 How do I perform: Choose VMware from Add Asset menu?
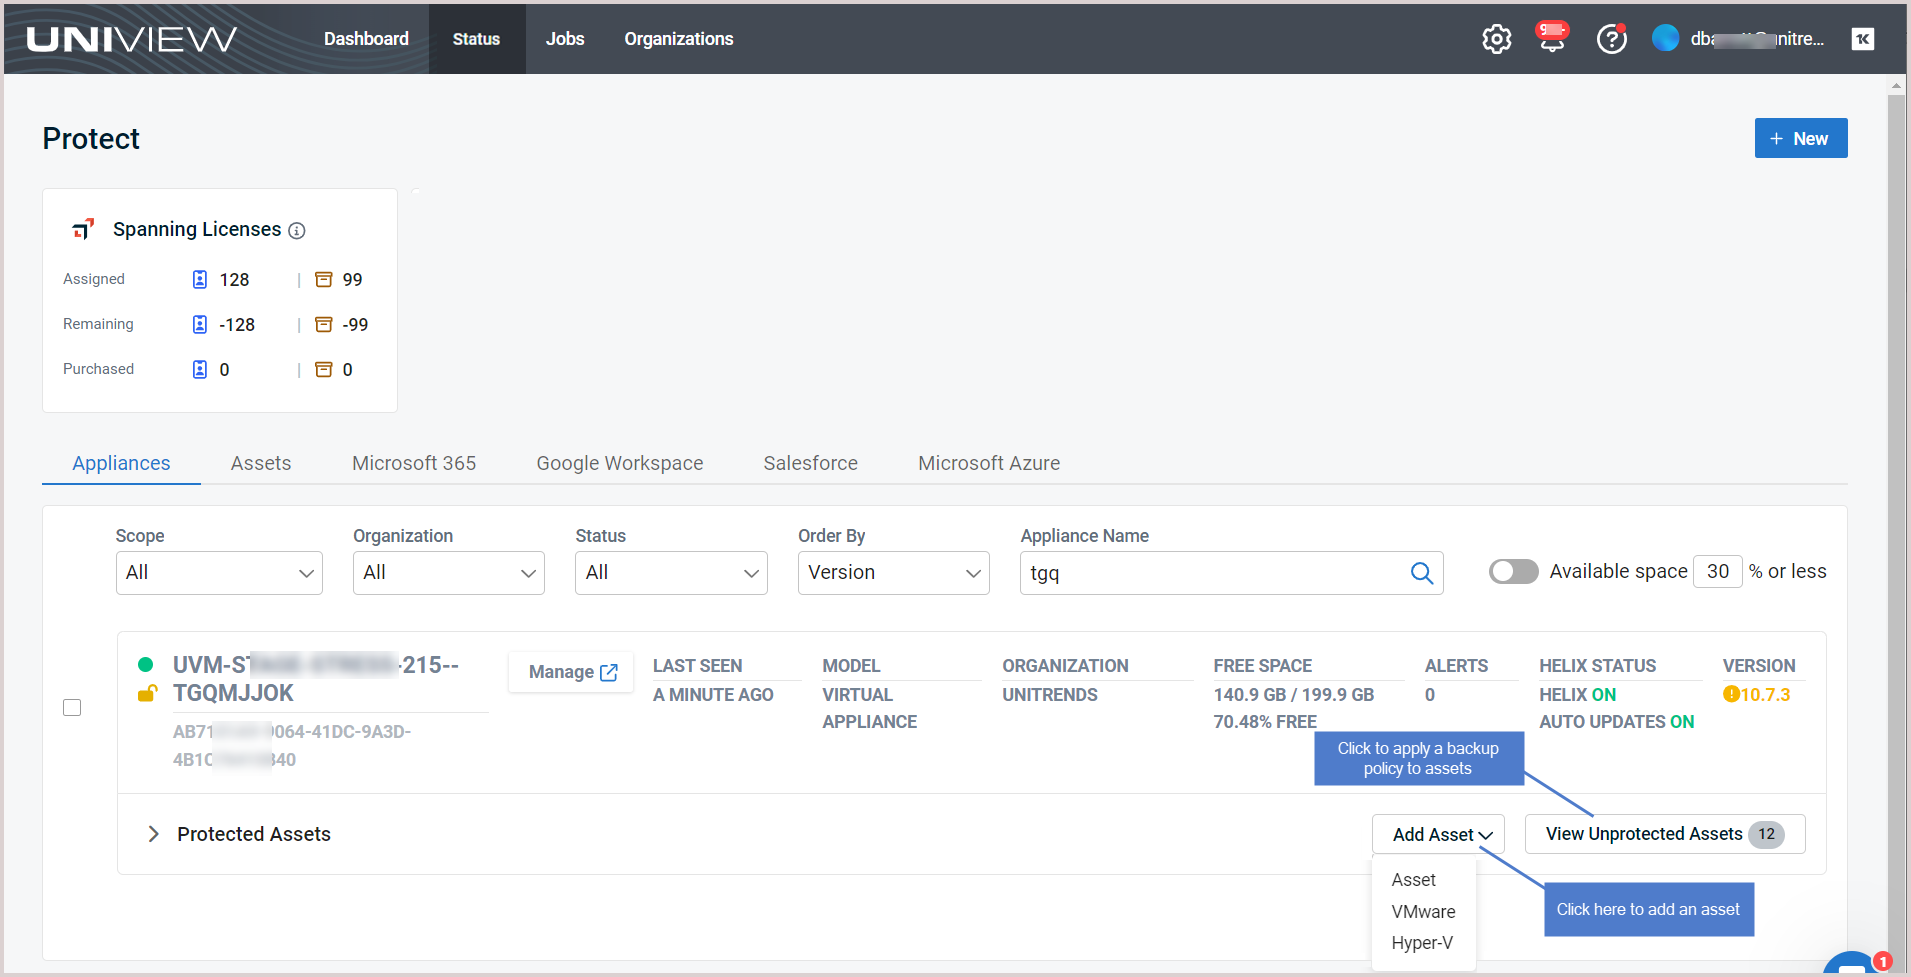pyautogui.click(x=1423, y=912)
